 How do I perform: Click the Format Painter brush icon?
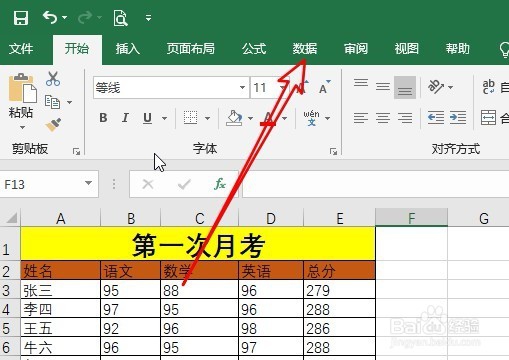[x=54, y=125]
